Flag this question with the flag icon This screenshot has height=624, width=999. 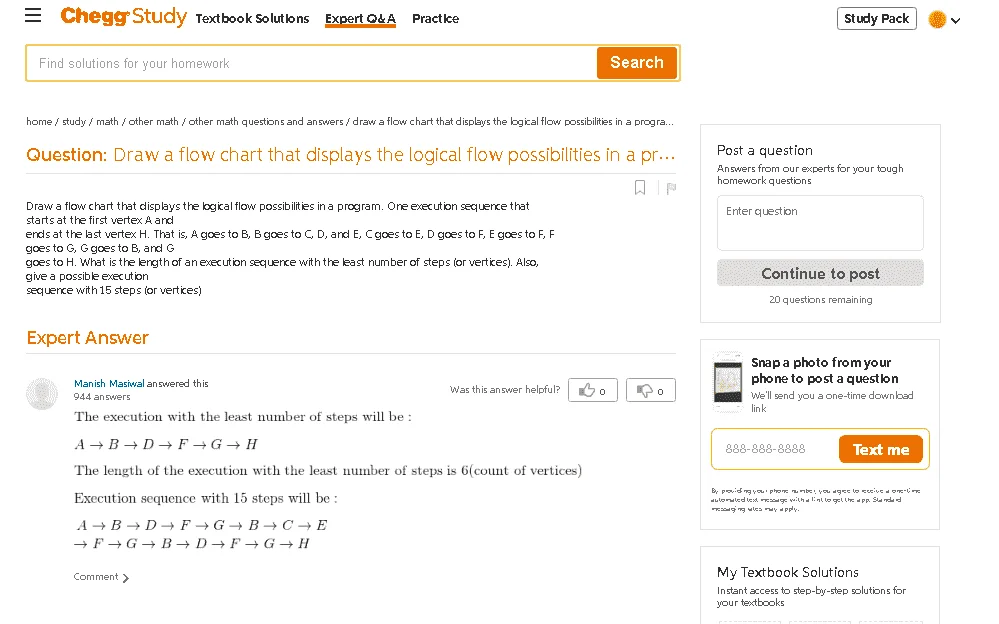click(671, 188)
